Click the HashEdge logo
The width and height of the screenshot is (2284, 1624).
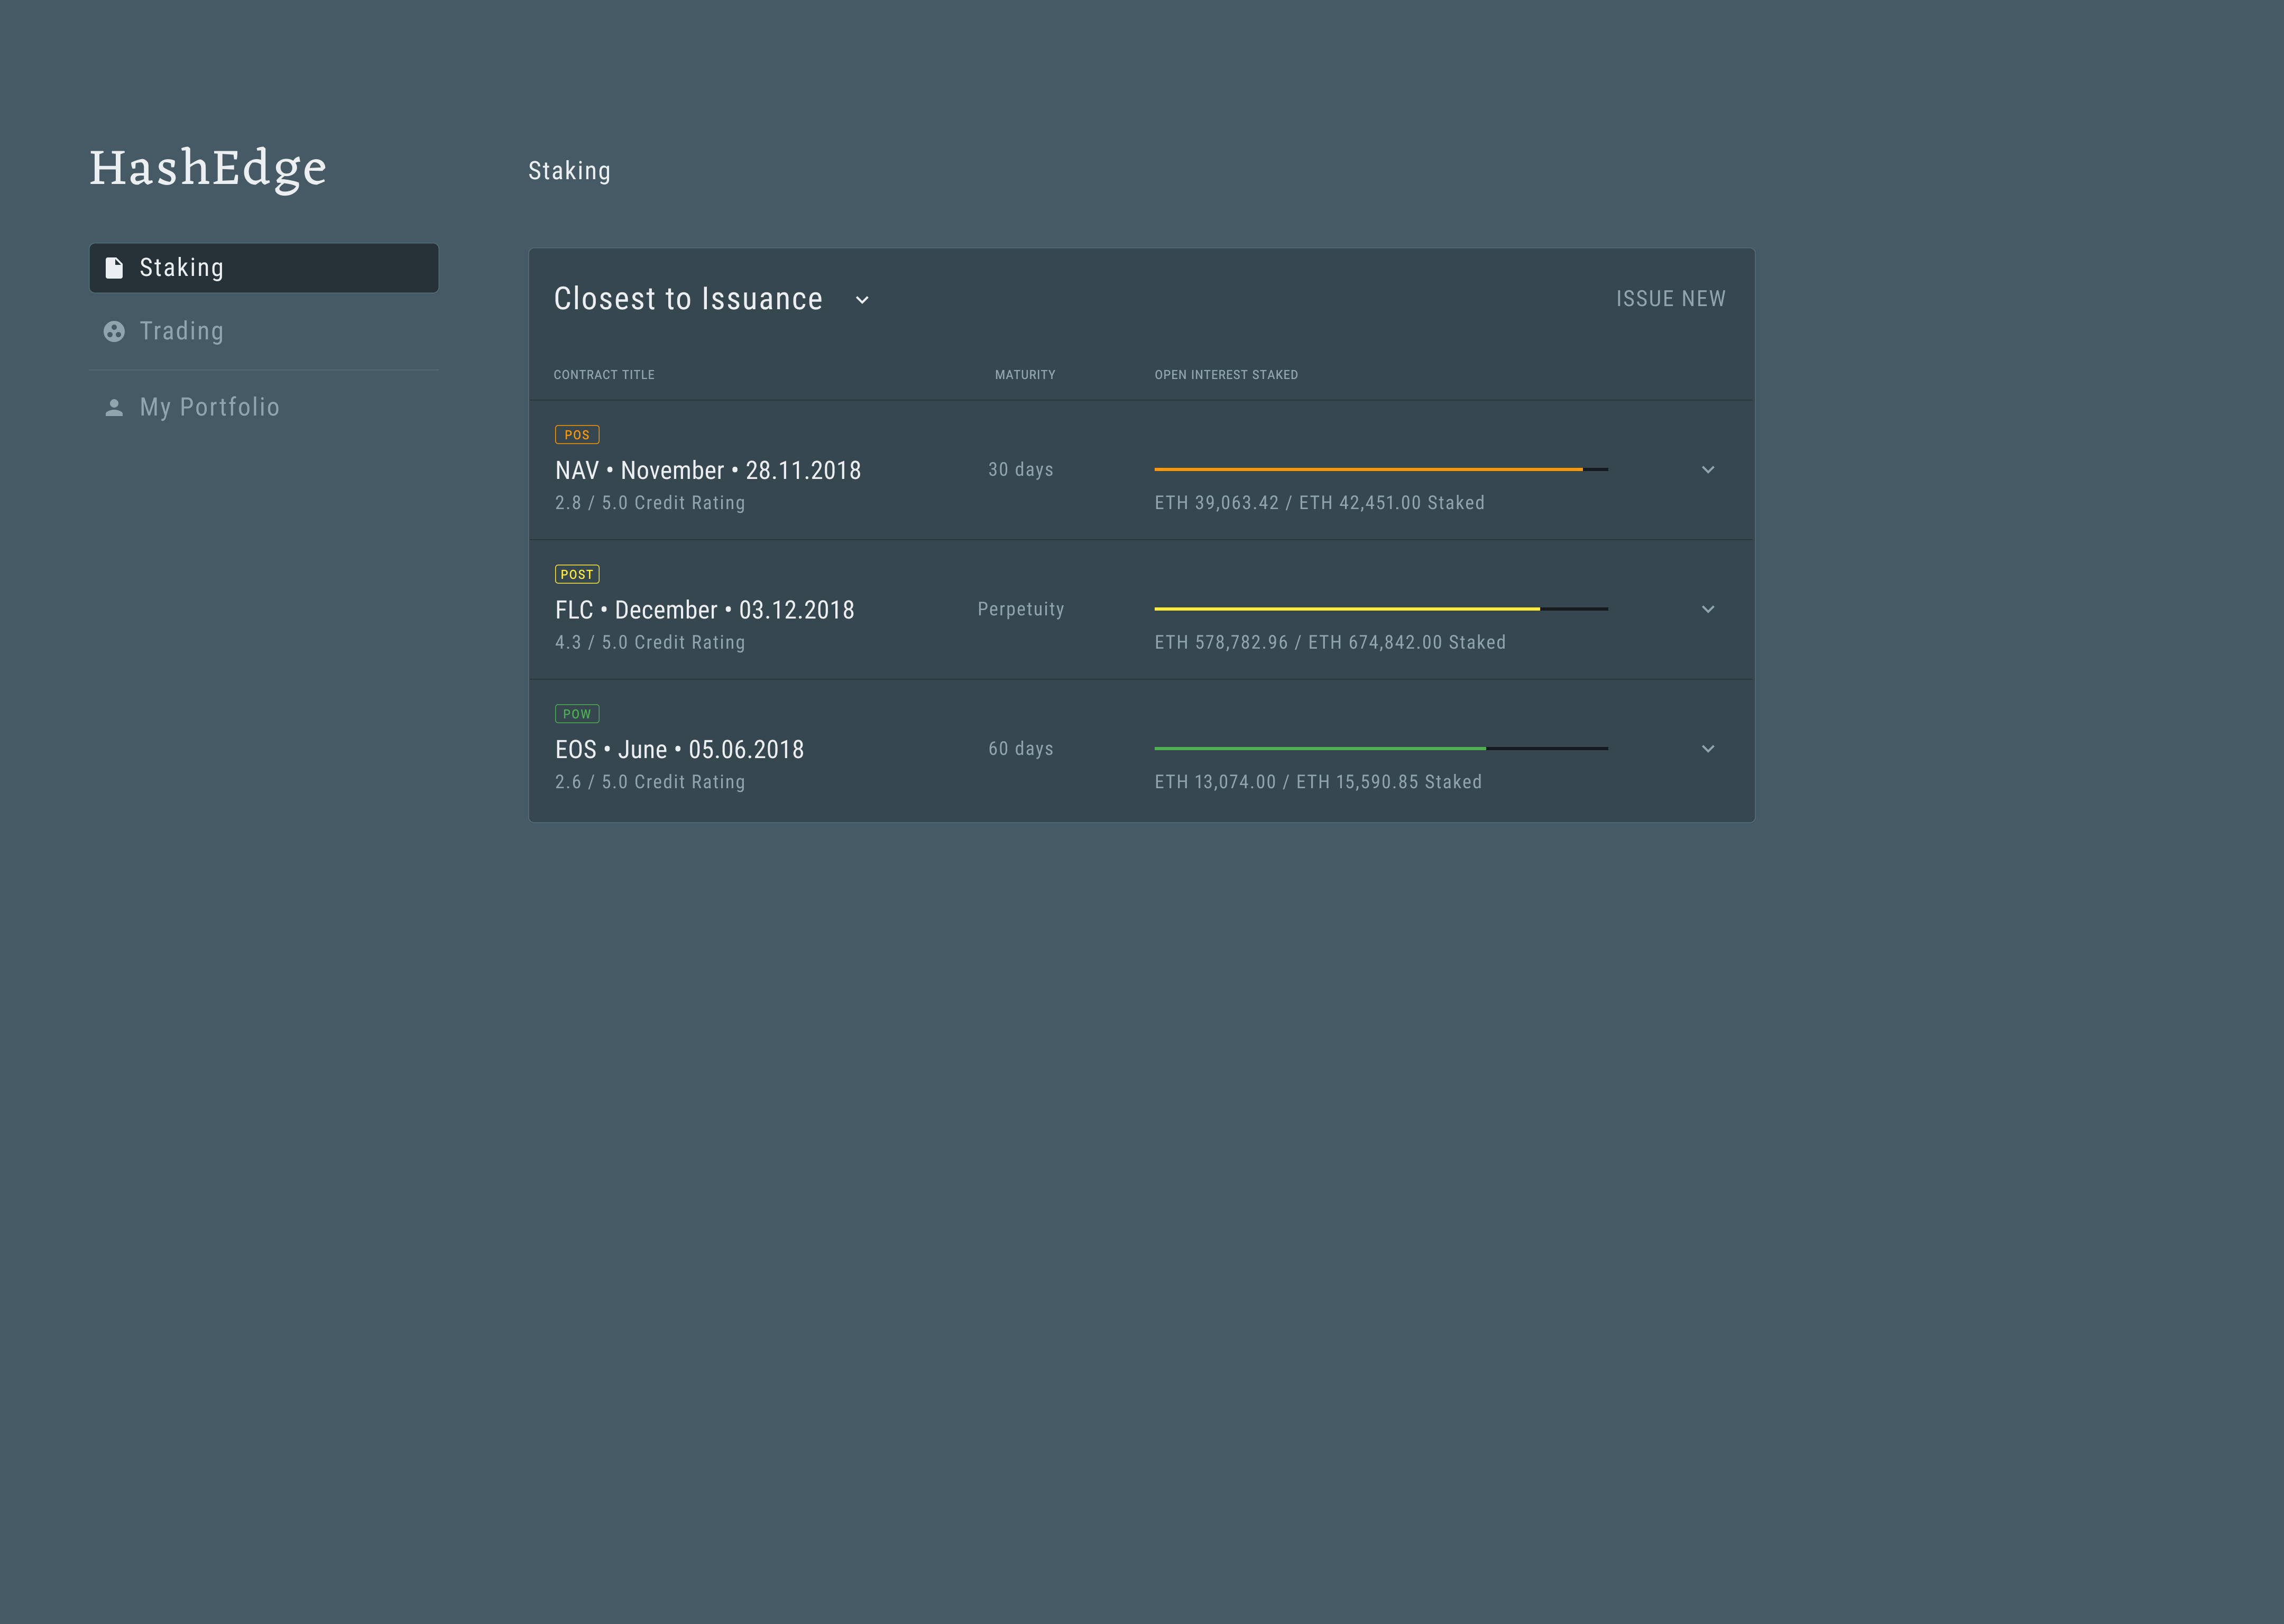click(208, 168)
